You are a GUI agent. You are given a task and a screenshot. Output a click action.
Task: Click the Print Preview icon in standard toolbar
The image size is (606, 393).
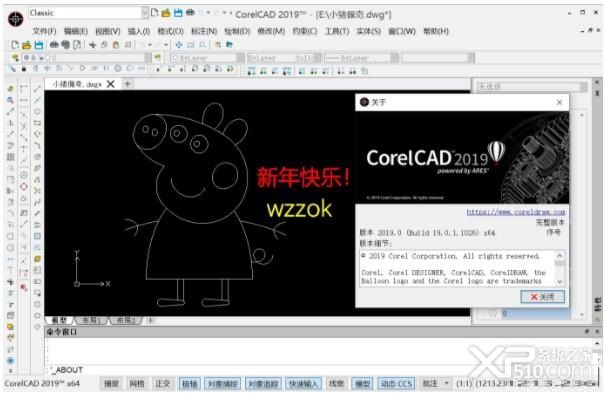(77, 45)
